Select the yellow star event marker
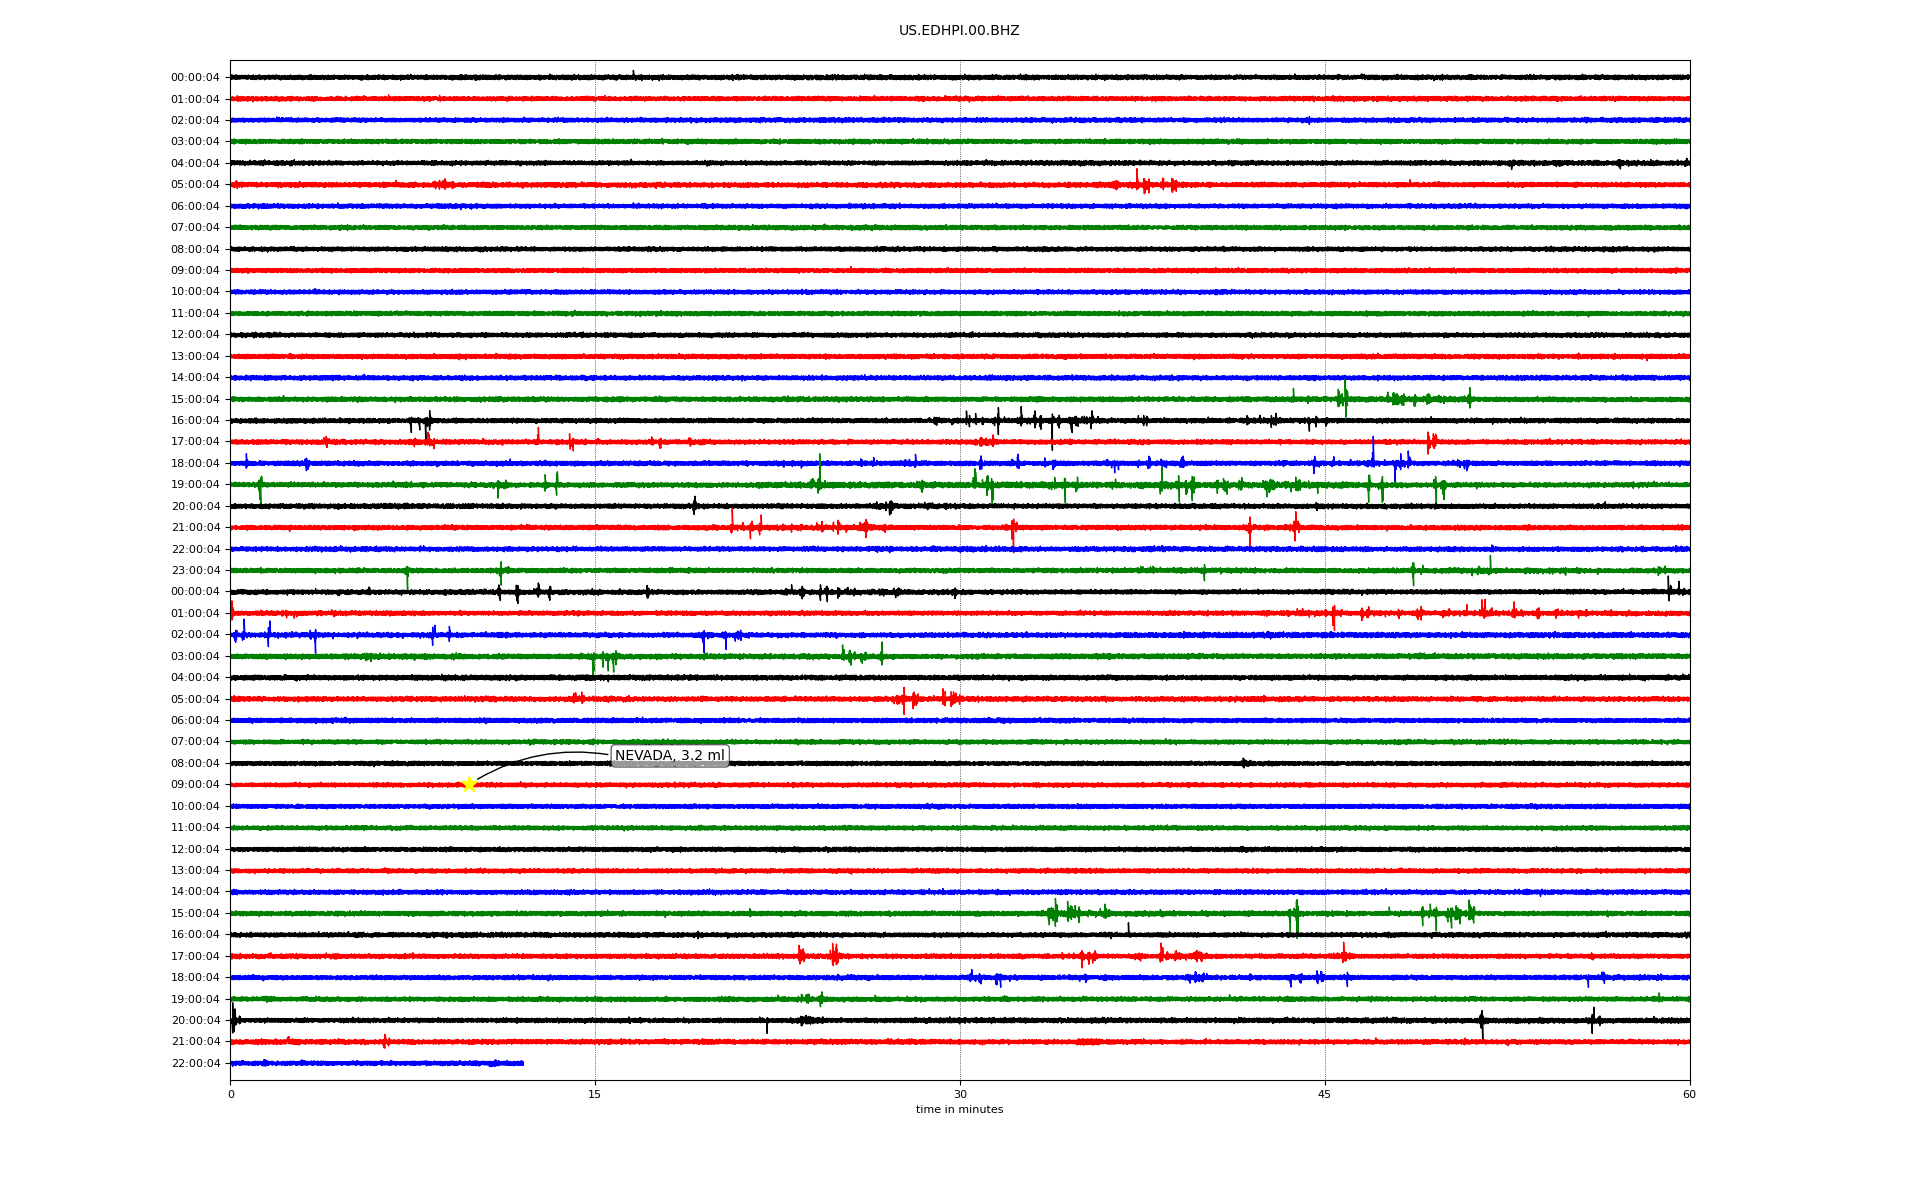The width and height of the screenshot is (1920, 1200). coord(469,784)
